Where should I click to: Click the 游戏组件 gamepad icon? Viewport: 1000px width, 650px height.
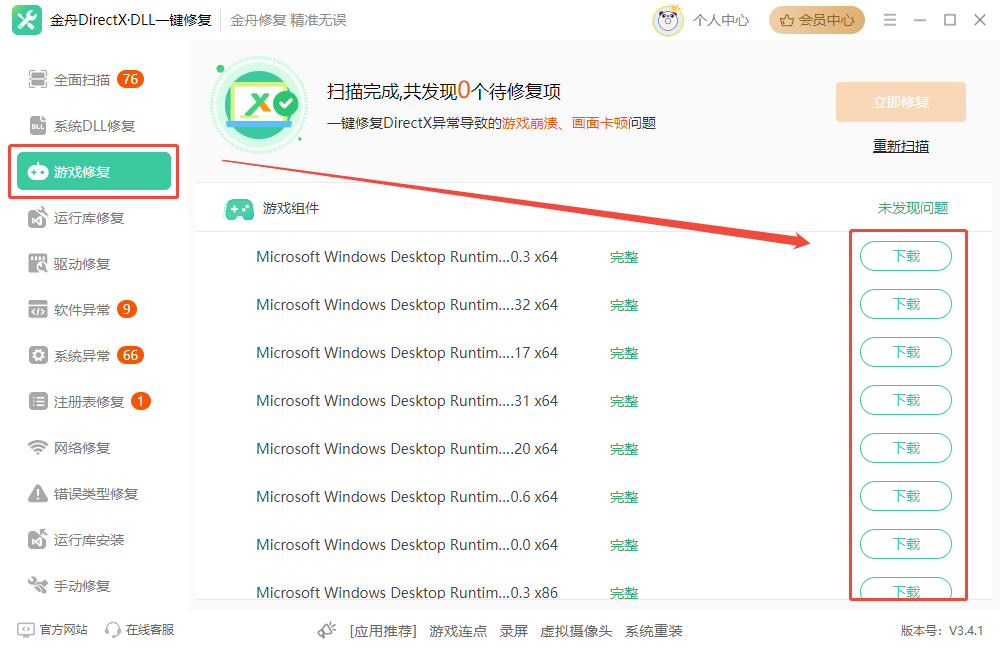[x=239, y=209]
